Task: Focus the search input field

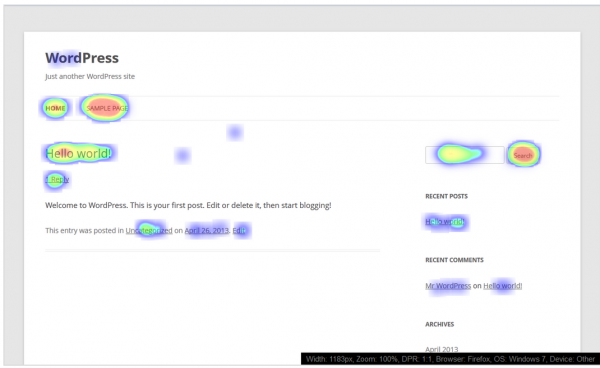Action: [465, 155]
